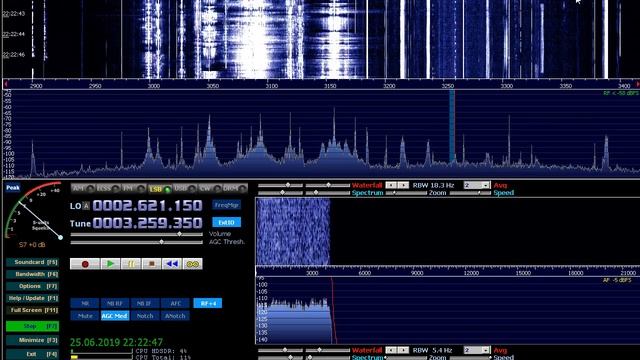The image size is (640, 360).
Task: Click the LO frequency display 0002.621.150
Action: coord(147,205)
